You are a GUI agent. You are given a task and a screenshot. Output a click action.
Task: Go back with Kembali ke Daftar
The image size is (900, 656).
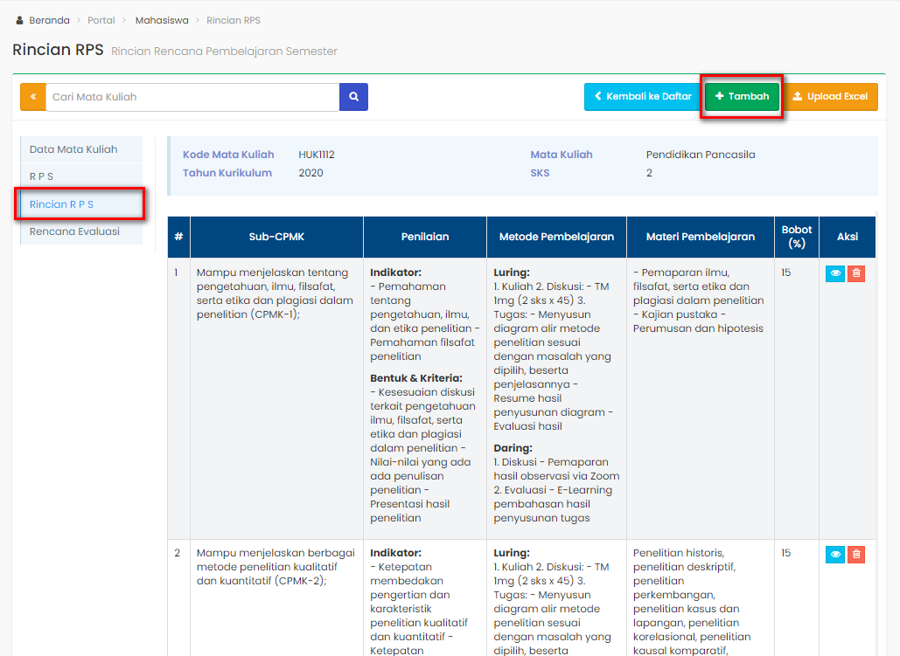pyautogui.click(x=642, y=97)
